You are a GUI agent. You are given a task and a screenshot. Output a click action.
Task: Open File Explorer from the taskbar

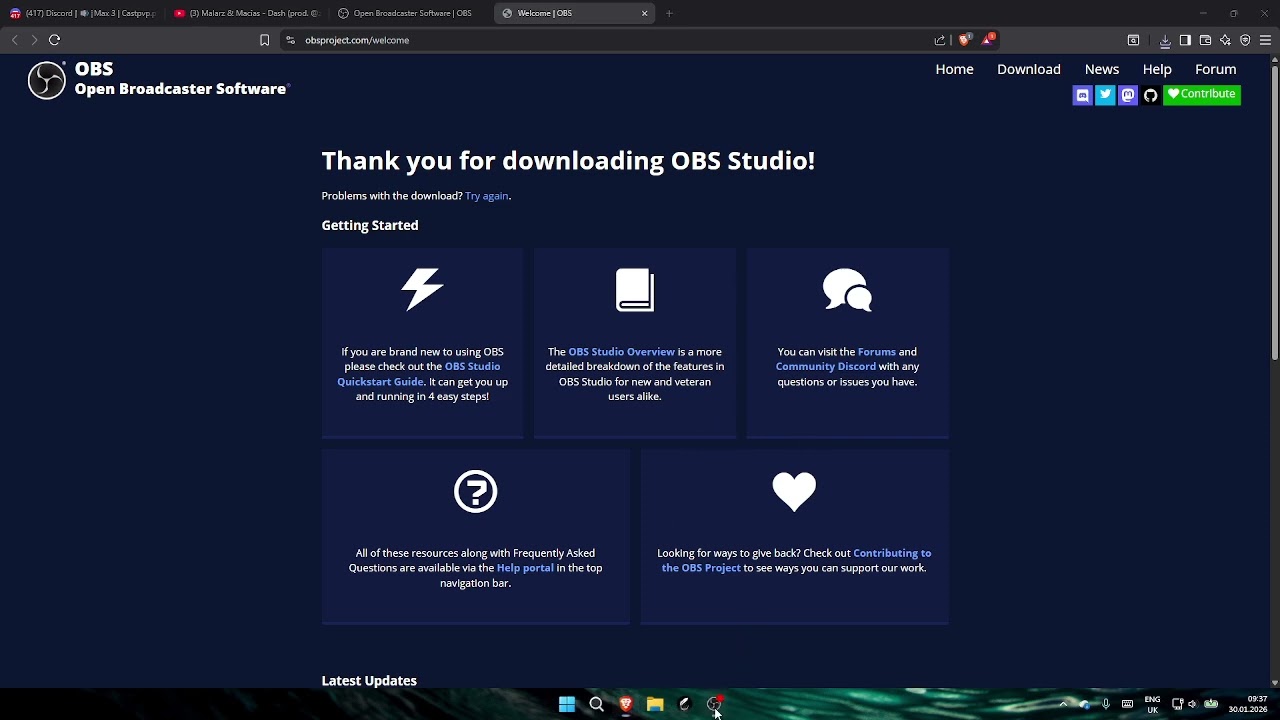click(655, 704)
